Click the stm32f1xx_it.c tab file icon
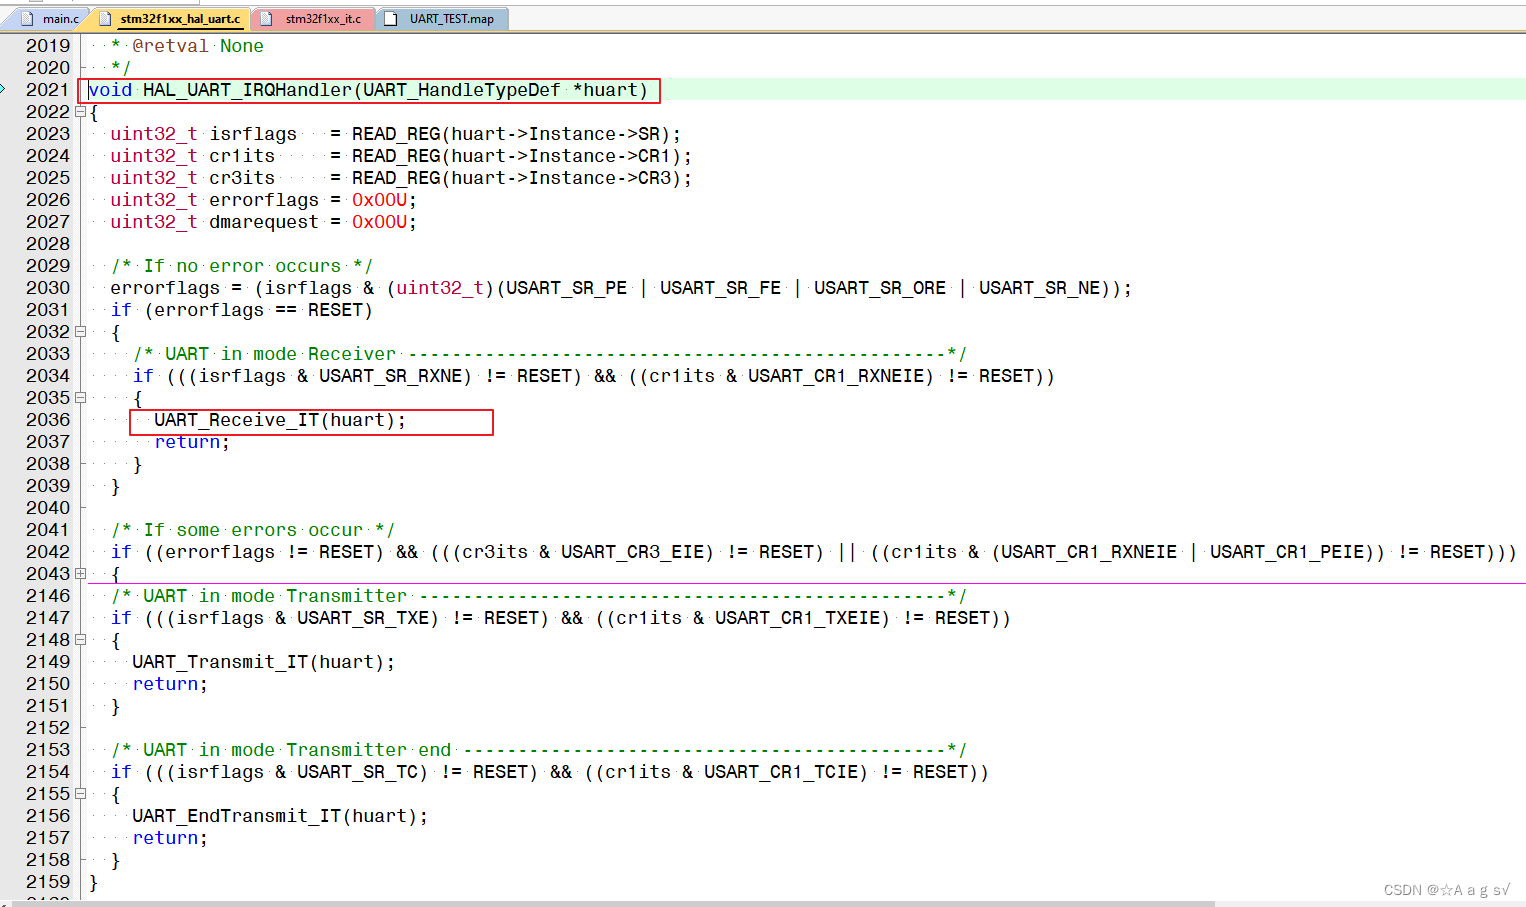 pyautogui.click(x=266, y=19)
